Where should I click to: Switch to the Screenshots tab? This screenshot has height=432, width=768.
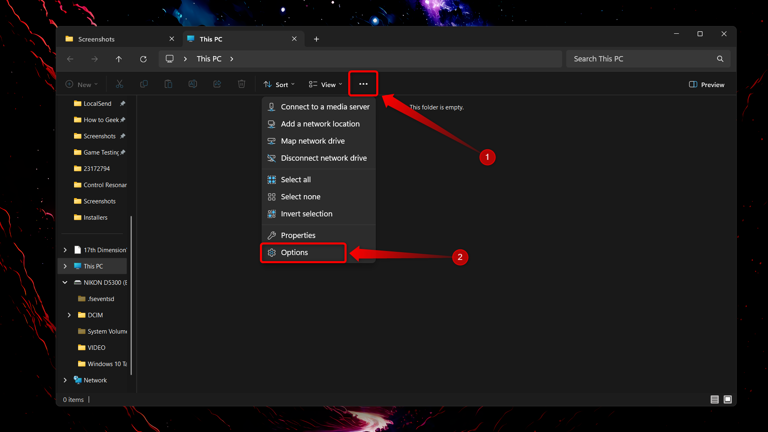[x=119, y=39]
